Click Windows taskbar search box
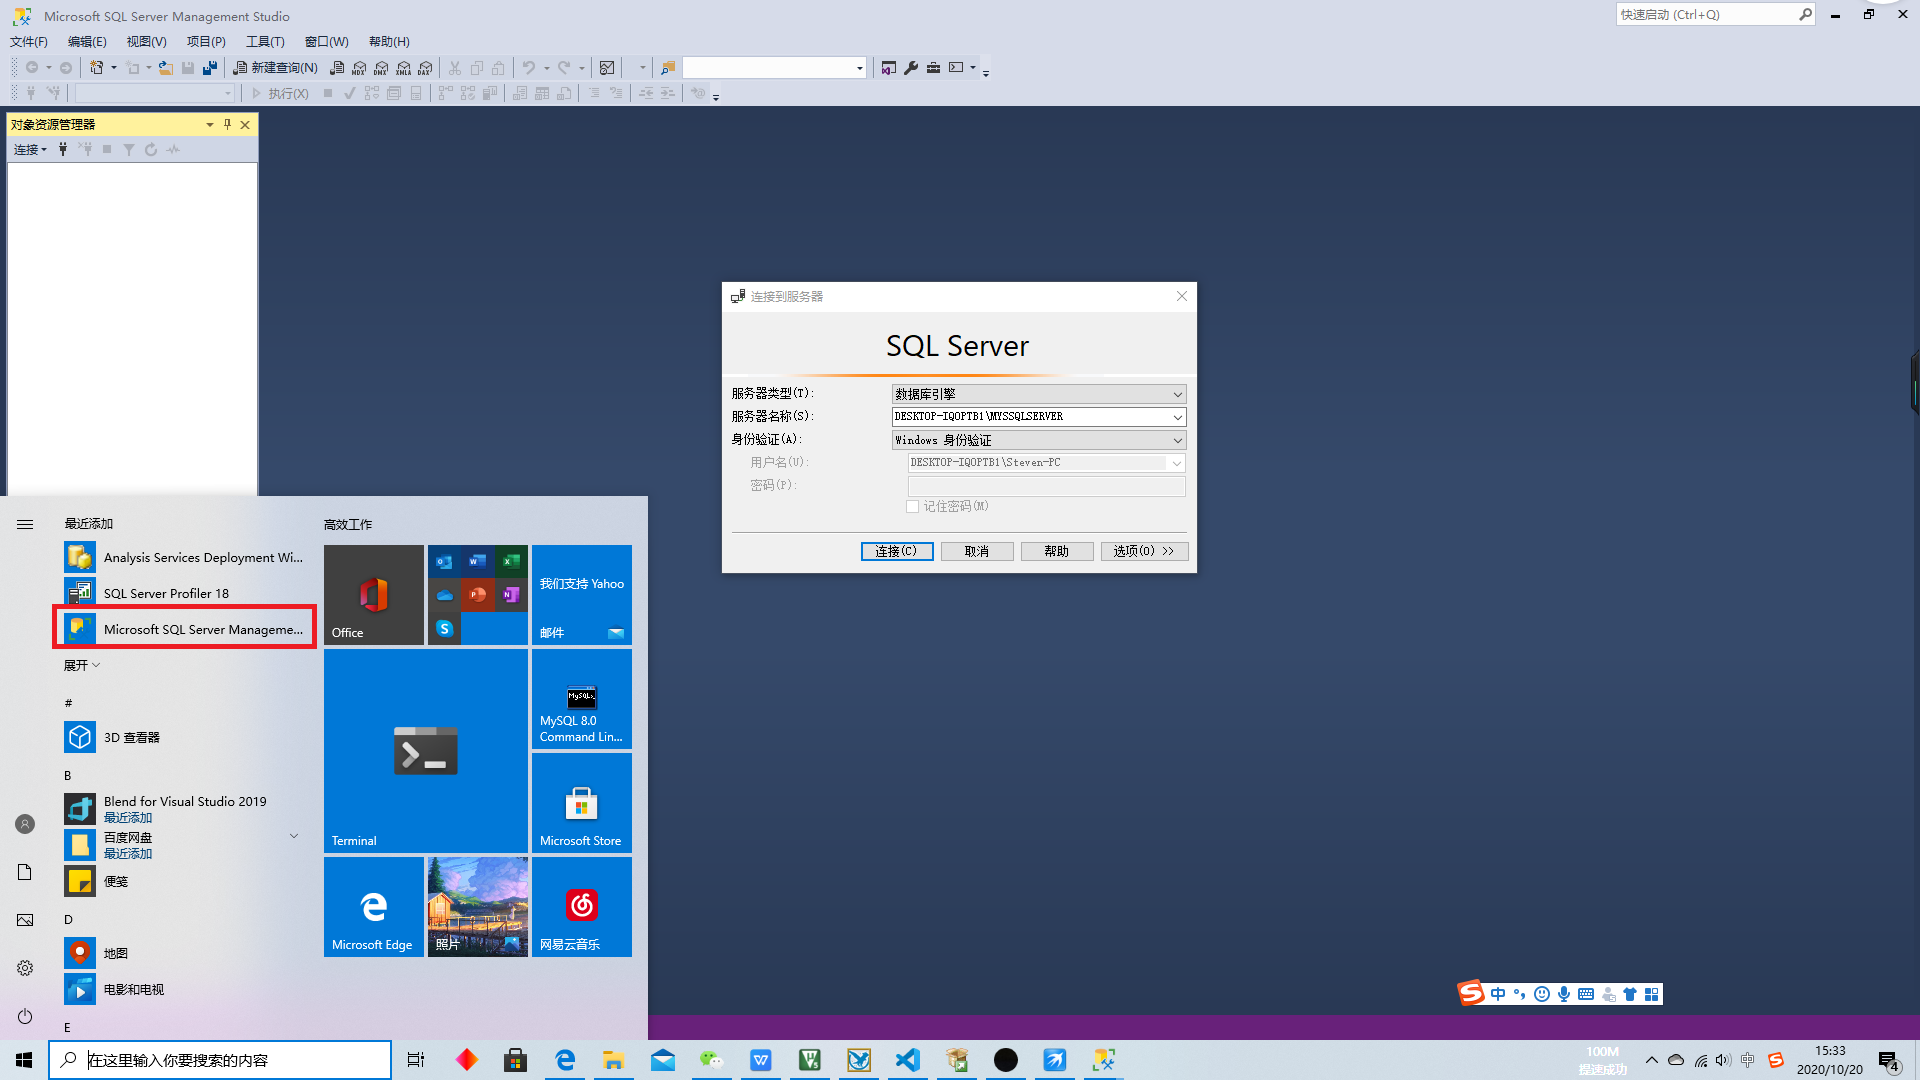The image size is (1920, 1080). [220, 1060]
